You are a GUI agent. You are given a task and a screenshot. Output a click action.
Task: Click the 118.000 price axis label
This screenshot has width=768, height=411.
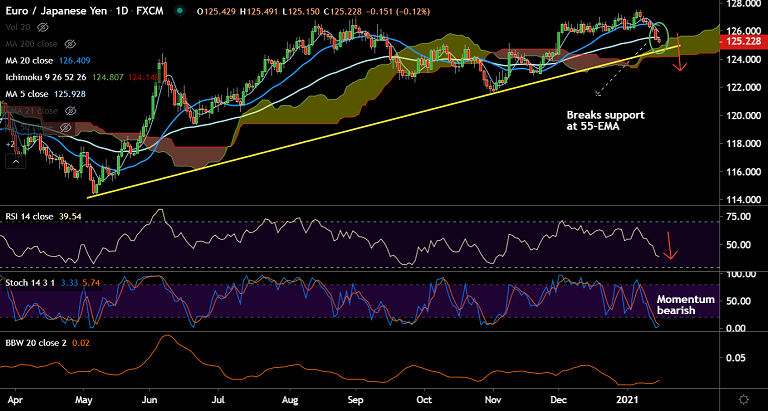pyautogui.click(x=746, y=144)
